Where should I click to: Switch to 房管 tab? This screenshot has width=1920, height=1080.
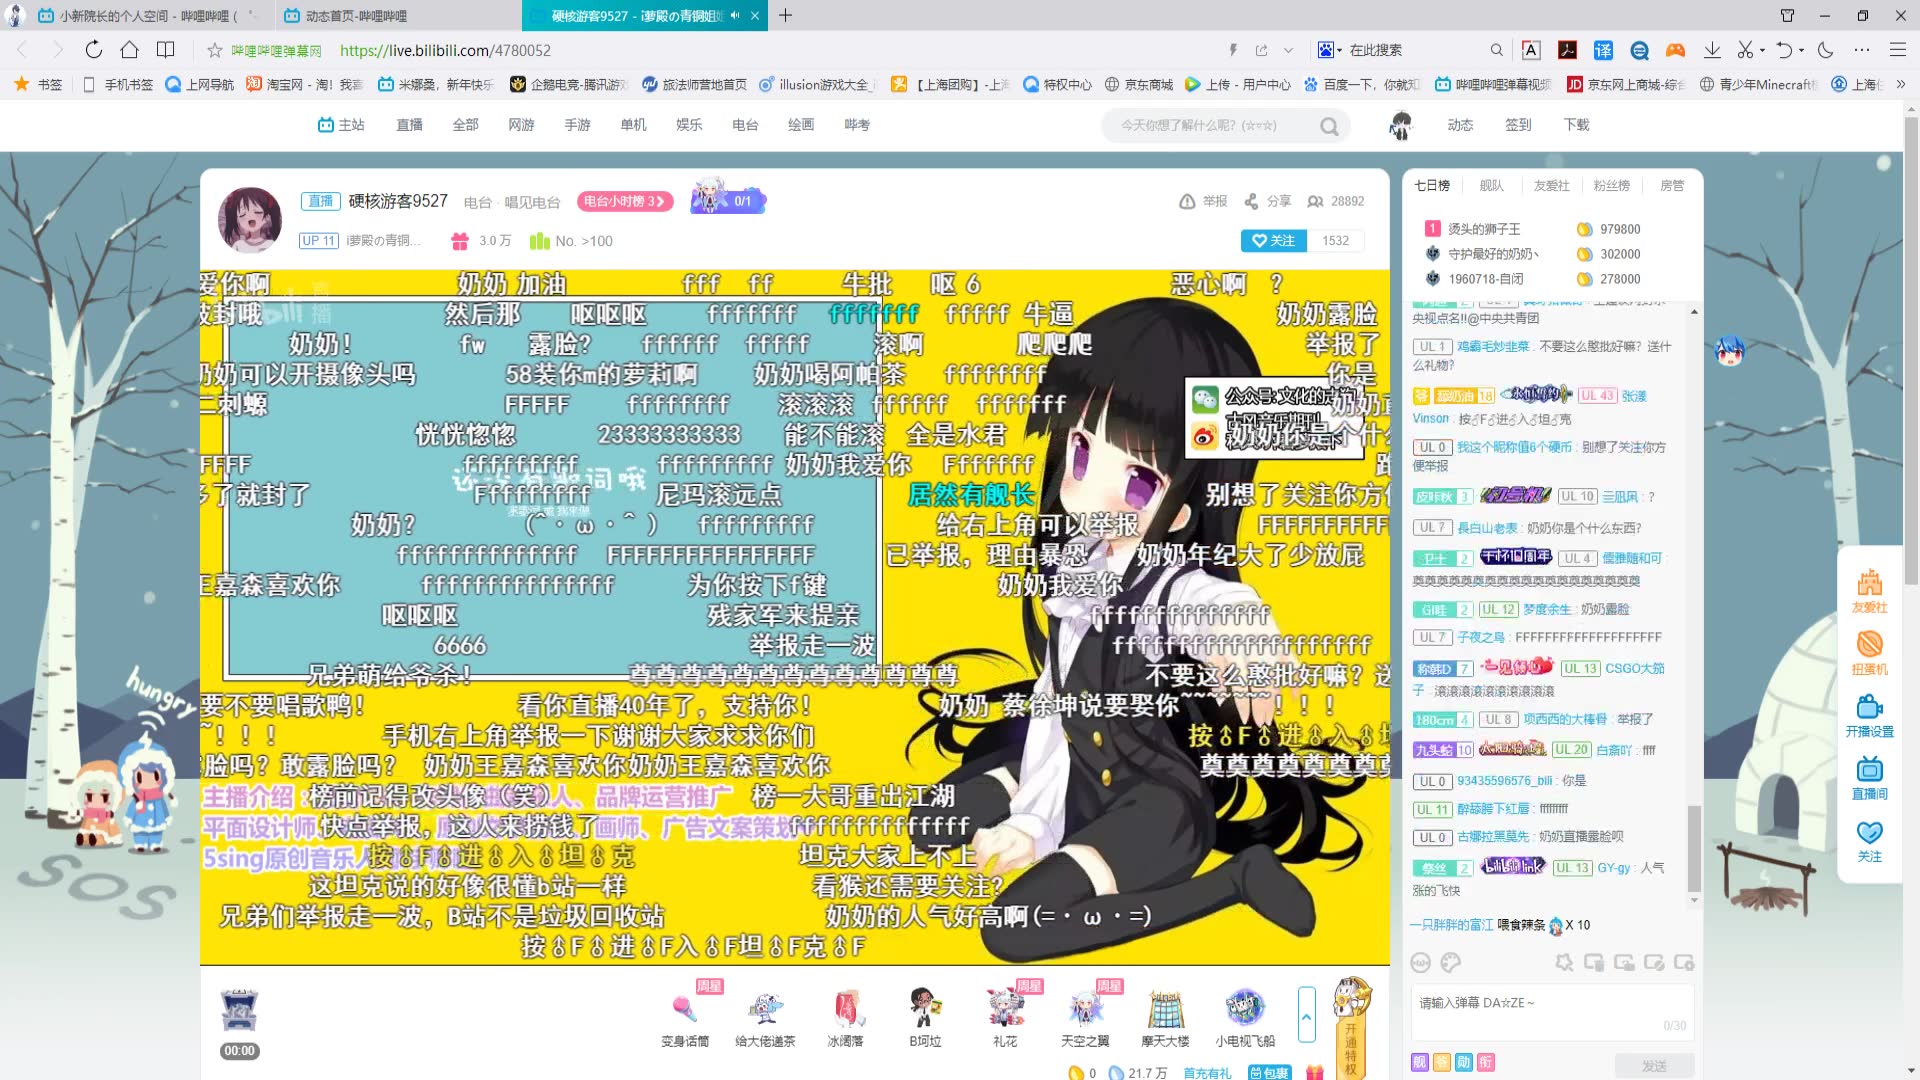pyautogui.click(x=1671, y=186)
